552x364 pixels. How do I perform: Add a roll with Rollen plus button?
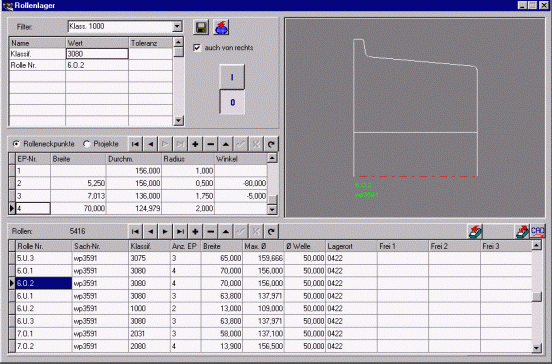[195, 231]
